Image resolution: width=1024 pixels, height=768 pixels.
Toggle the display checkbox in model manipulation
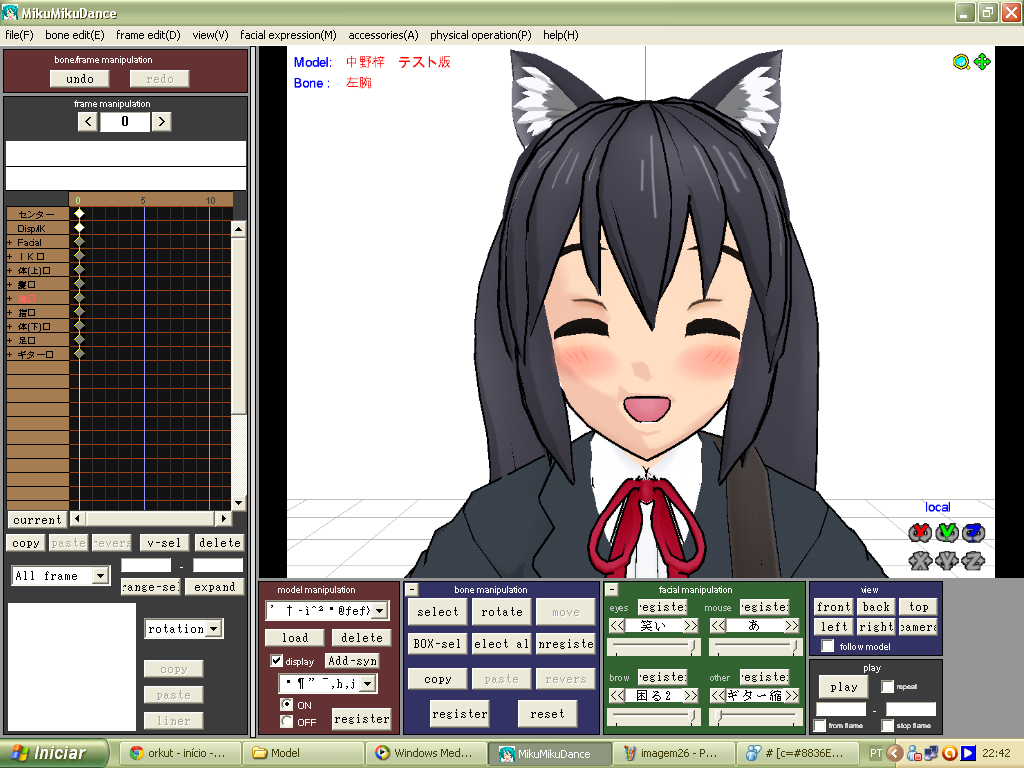click(277, 661)
